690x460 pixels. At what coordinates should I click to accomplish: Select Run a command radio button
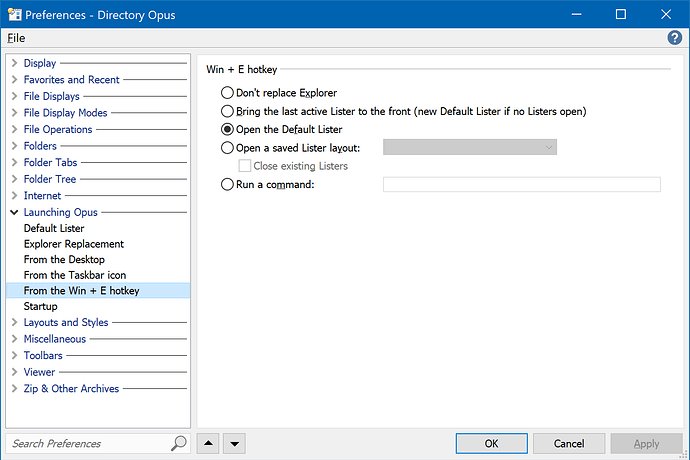click(227, 184)
